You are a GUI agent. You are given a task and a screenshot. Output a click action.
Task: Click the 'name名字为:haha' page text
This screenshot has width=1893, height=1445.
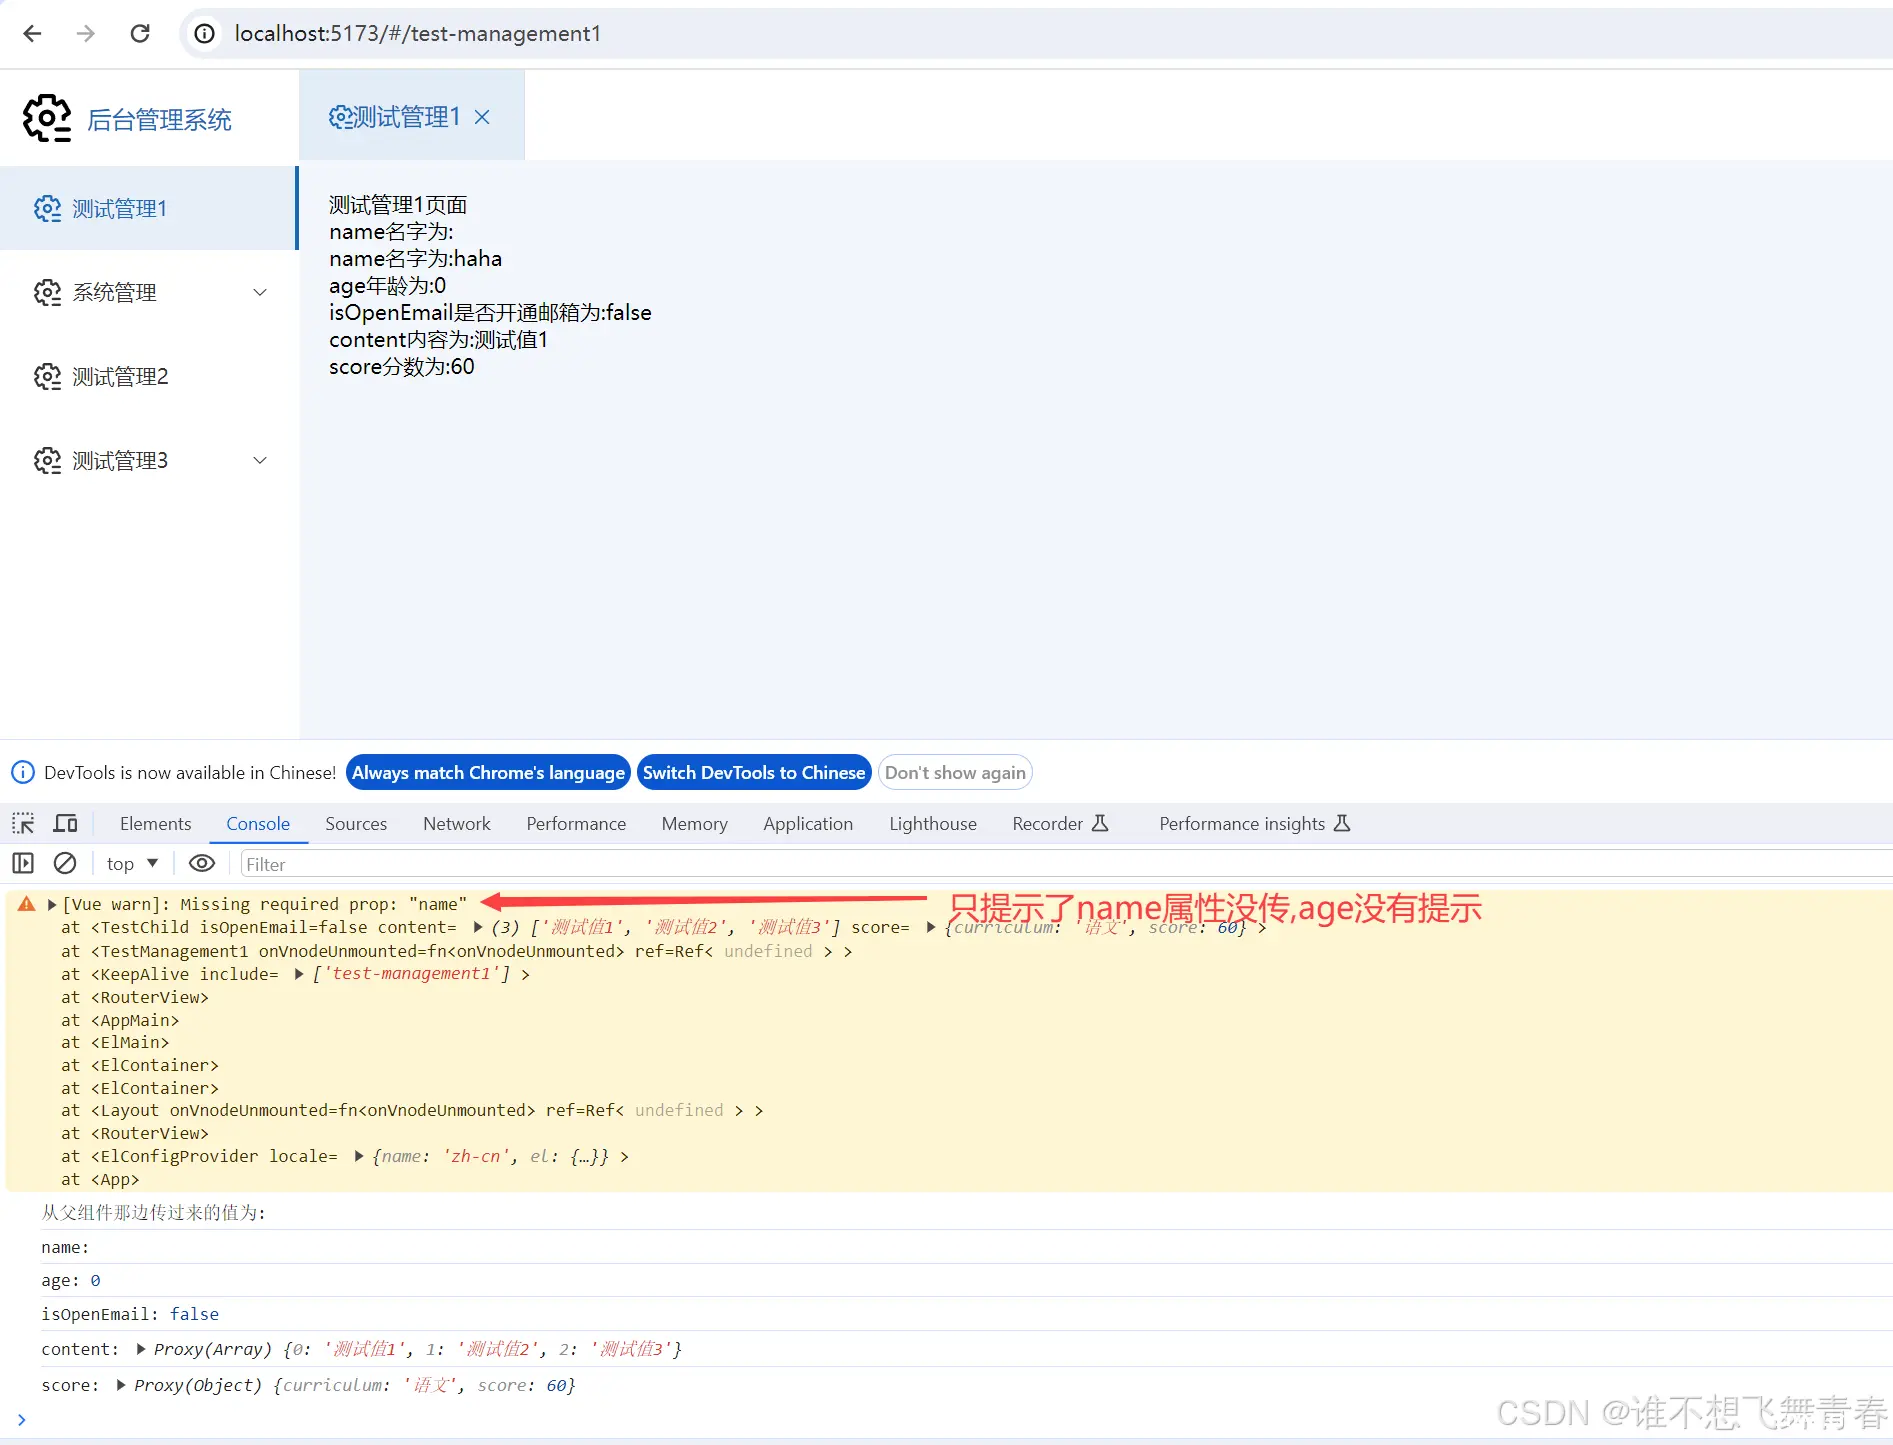(x=415, y=258)
